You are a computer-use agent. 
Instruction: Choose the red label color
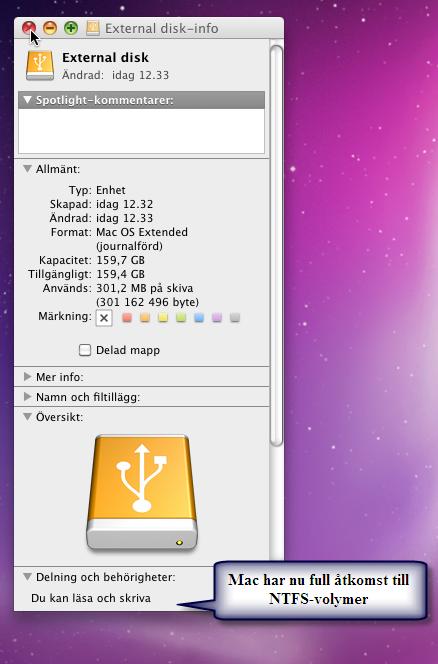coord(127,318)
